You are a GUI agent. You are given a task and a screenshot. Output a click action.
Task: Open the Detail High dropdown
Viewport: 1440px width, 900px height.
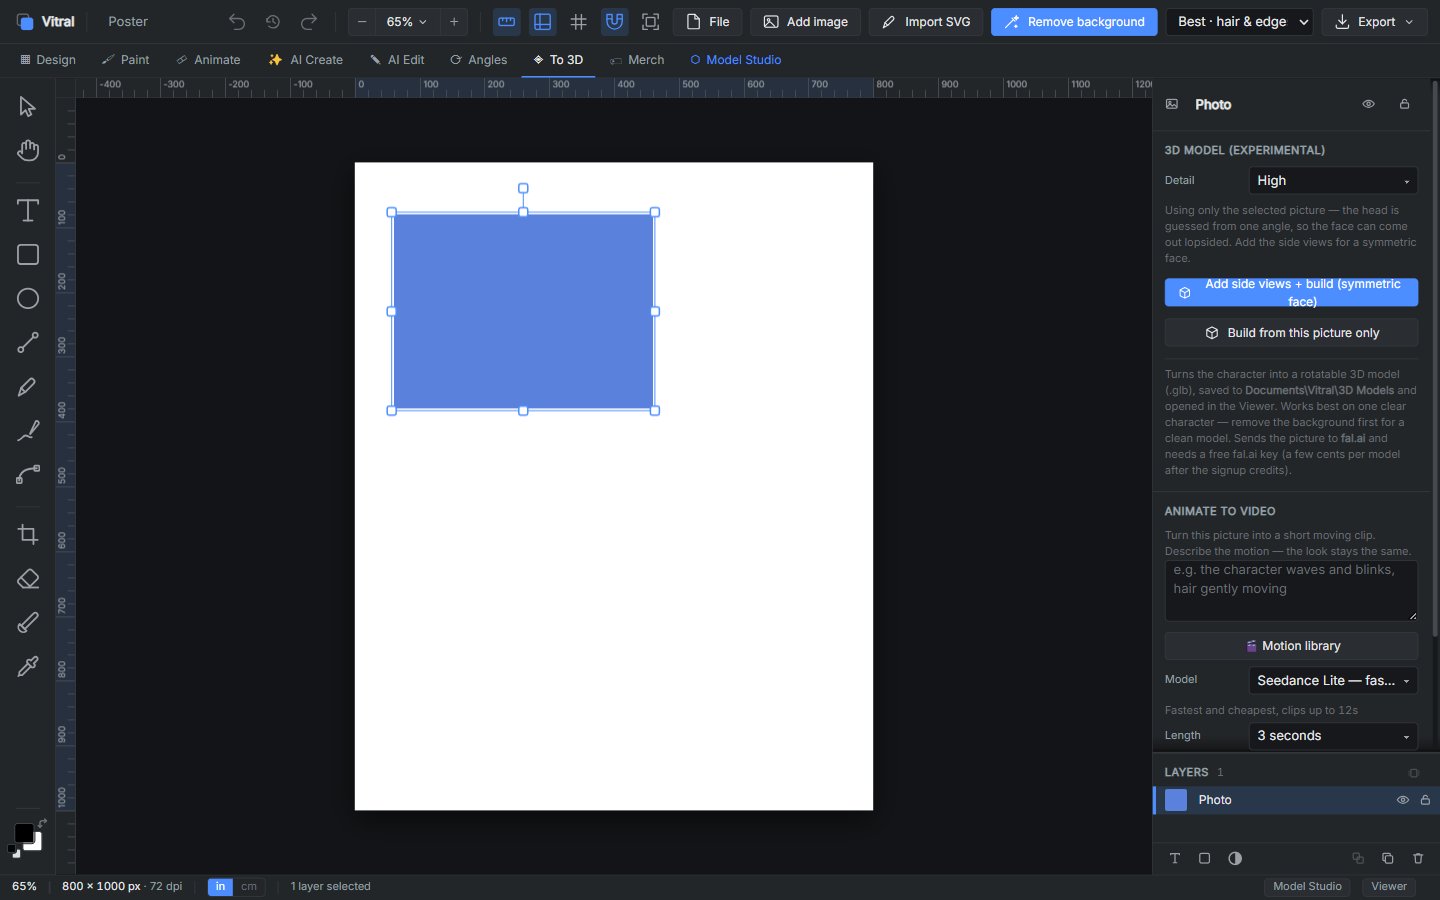click(x=1333, y=181)
